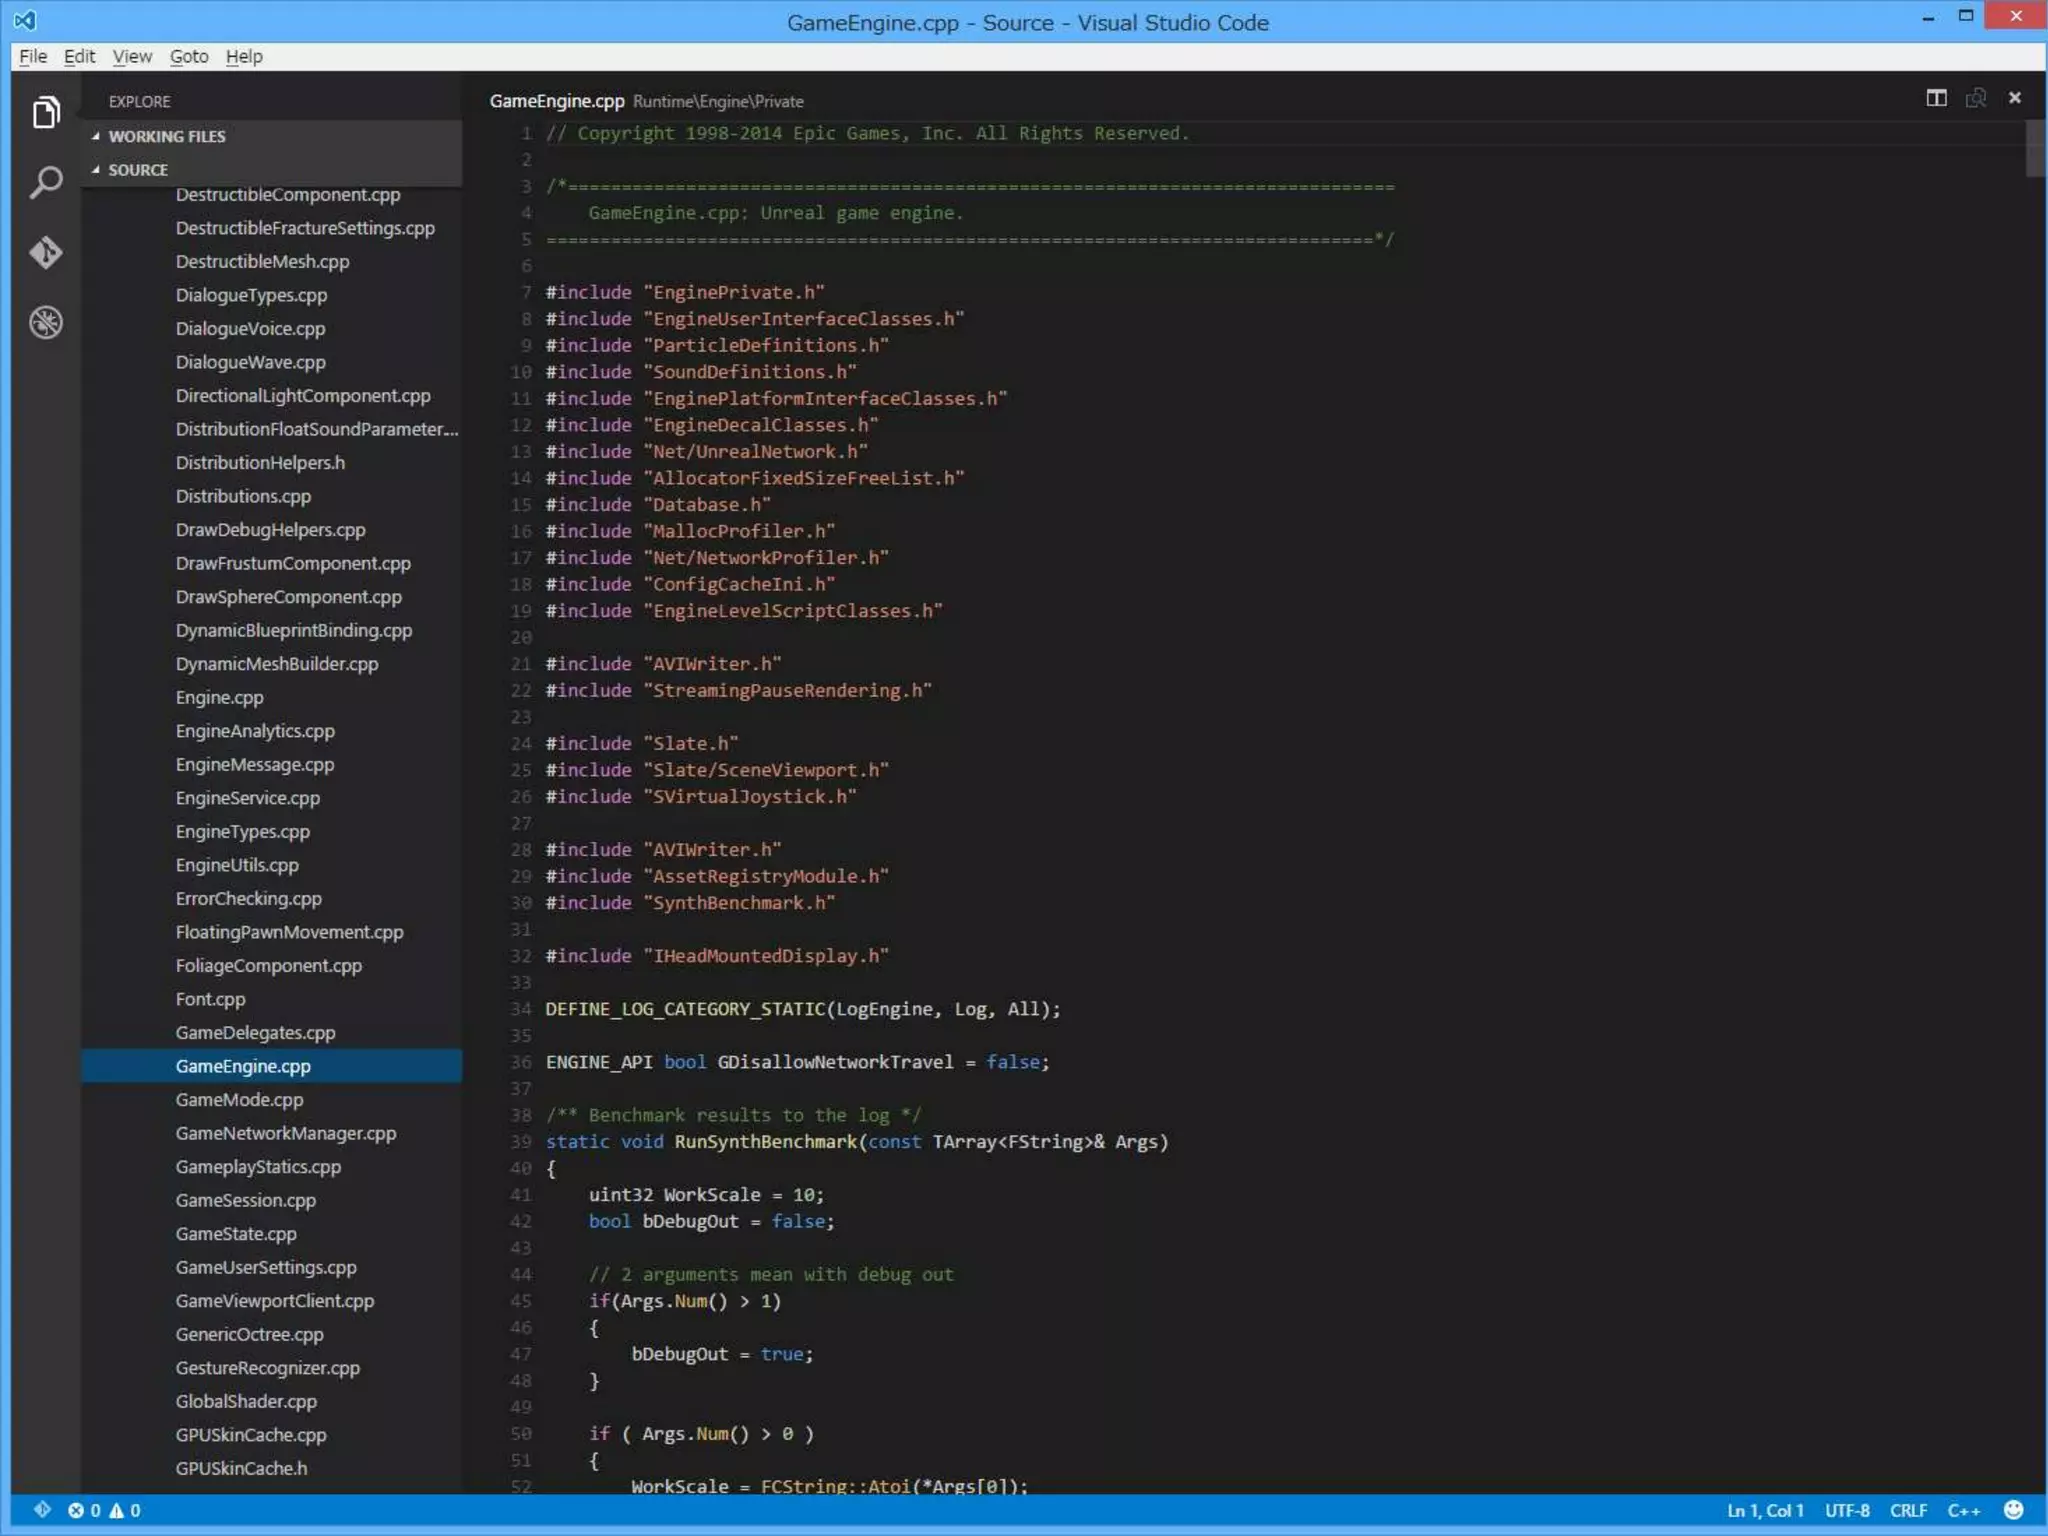Click the split editor icon
The width and height of the screenshot is (2048, 1536).
(1936, 98)
